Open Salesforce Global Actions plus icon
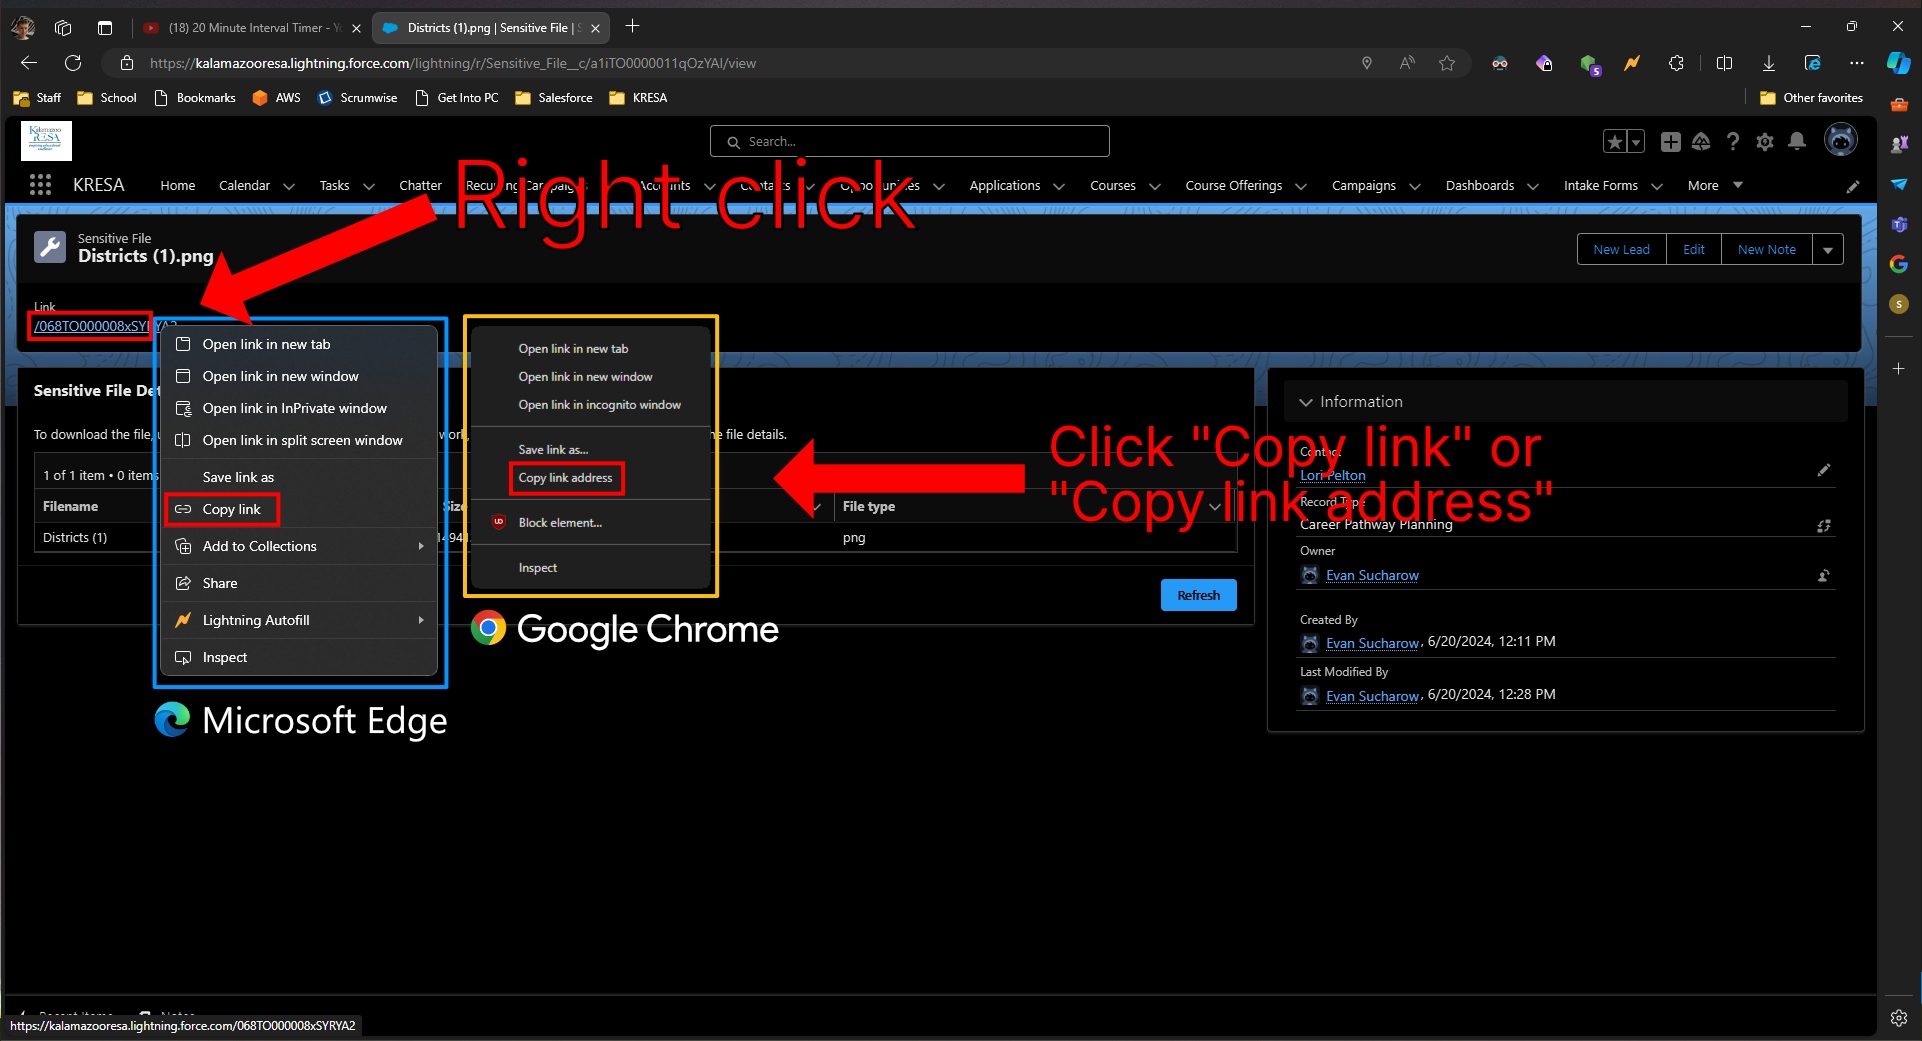 [x=1670, y=142]
